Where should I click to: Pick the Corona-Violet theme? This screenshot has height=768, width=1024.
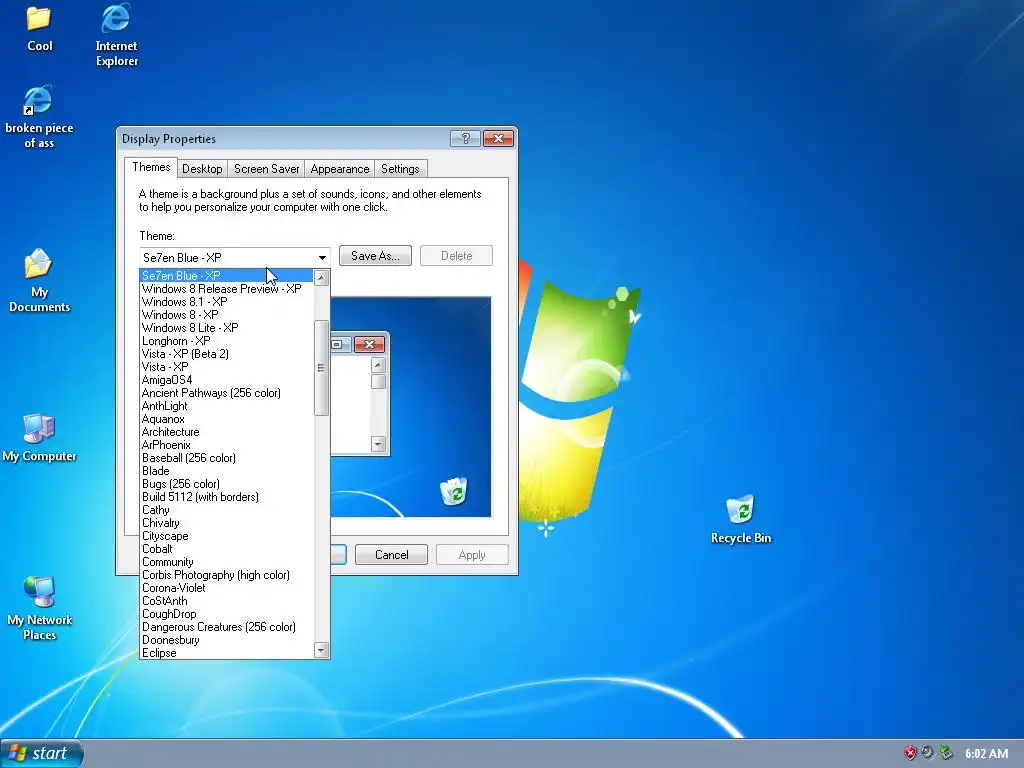pos(227,588)
